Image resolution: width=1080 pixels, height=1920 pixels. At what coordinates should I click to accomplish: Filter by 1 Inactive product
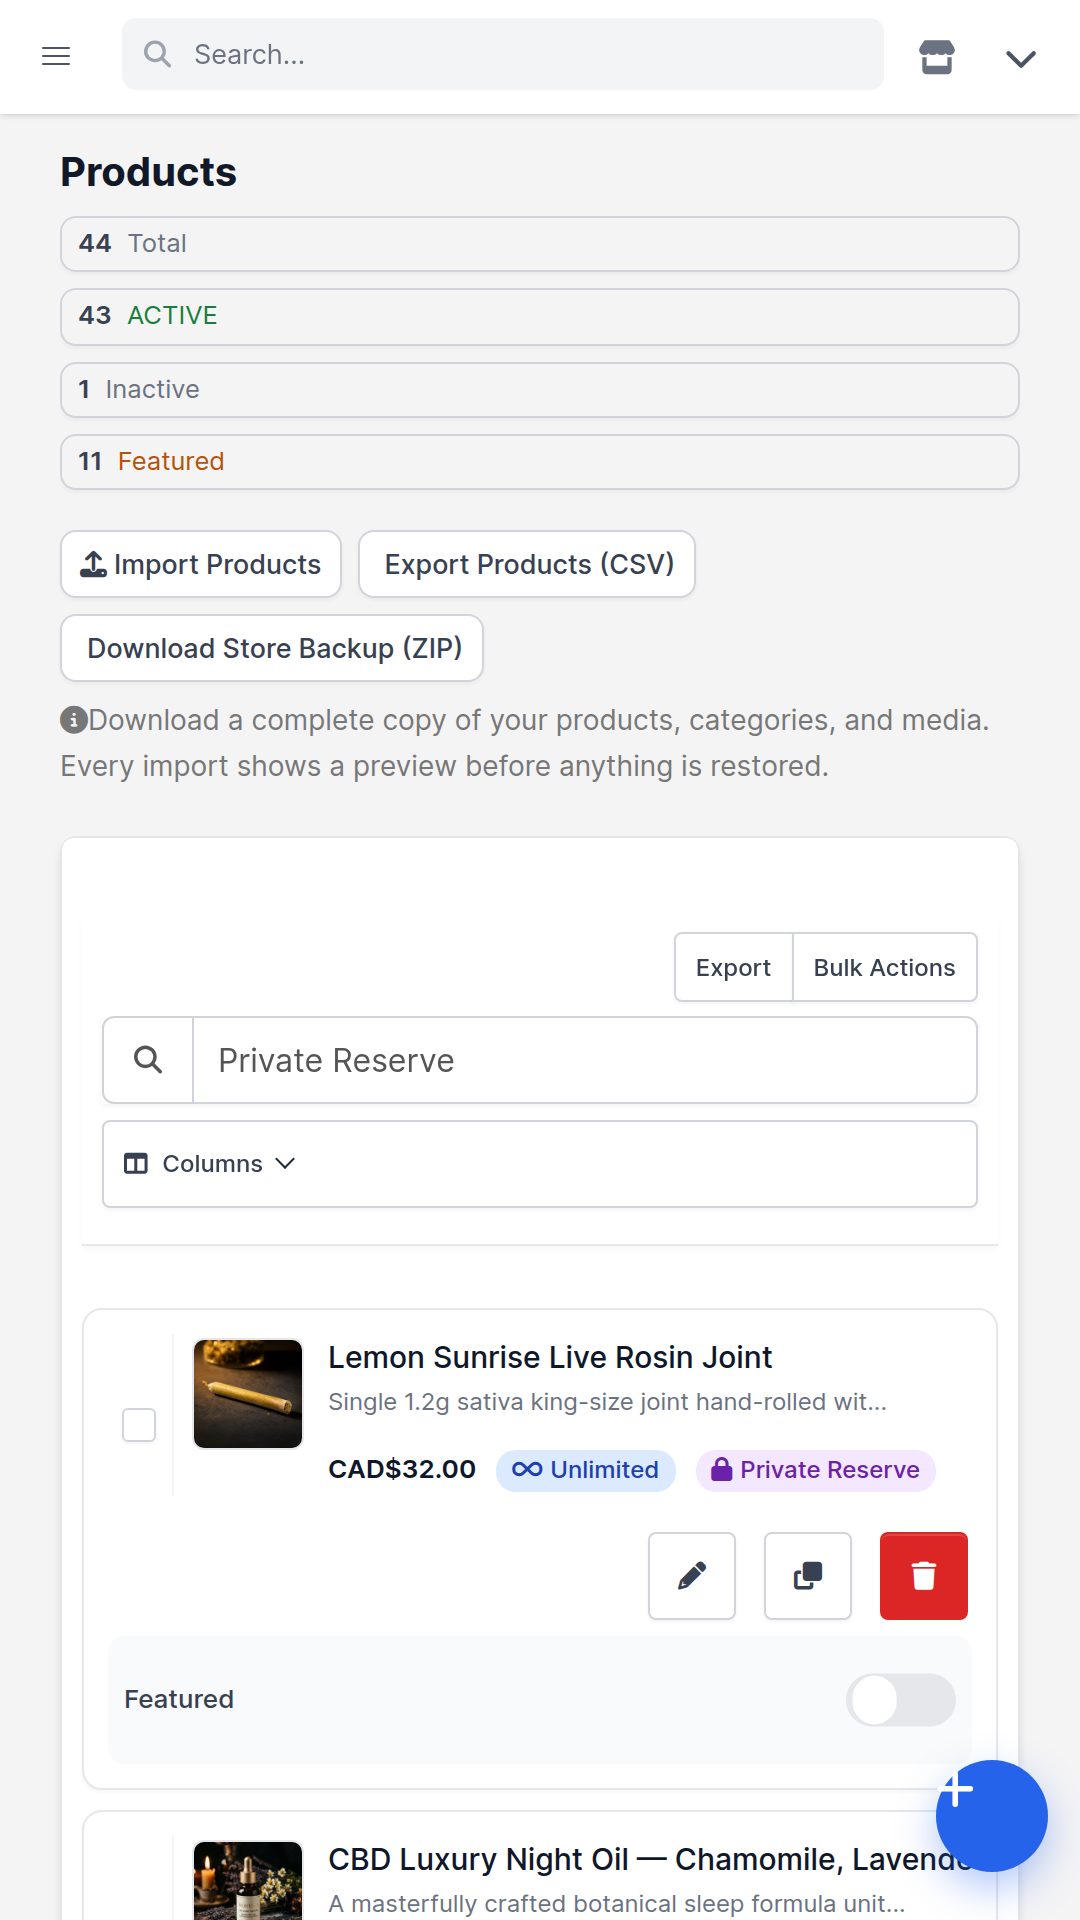click(540, 390)
